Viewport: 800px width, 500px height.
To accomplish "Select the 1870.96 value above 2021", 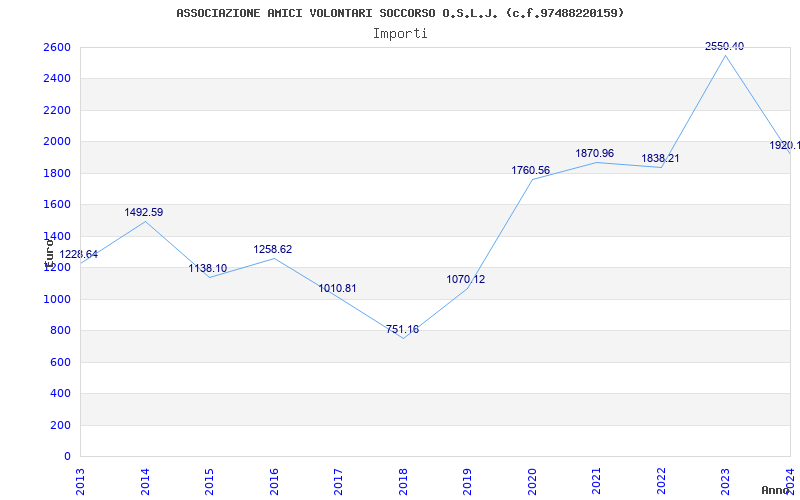I will click(x=594, y=153).
